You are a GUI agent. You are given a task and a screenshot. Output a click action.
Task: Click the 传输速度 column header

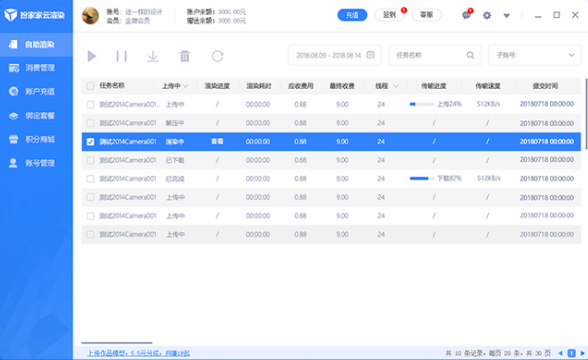488,86
